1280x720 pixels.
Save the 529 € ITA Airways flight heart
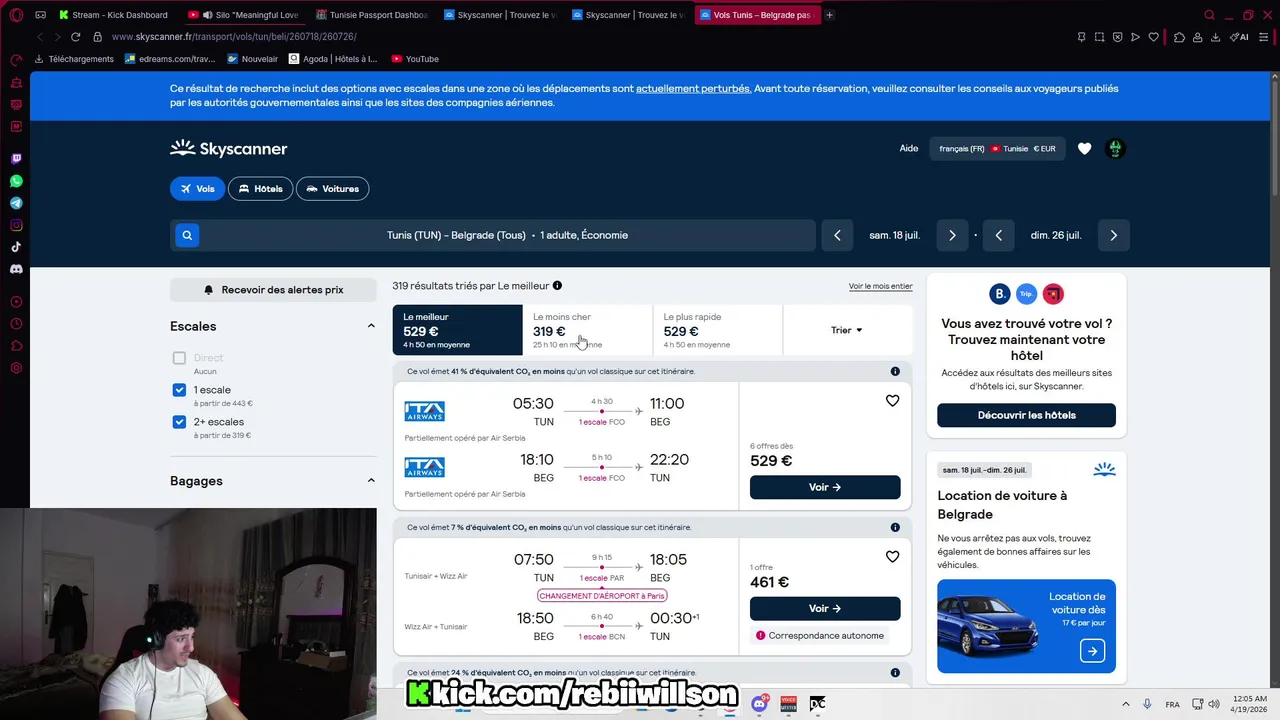(x=892, y=401)
